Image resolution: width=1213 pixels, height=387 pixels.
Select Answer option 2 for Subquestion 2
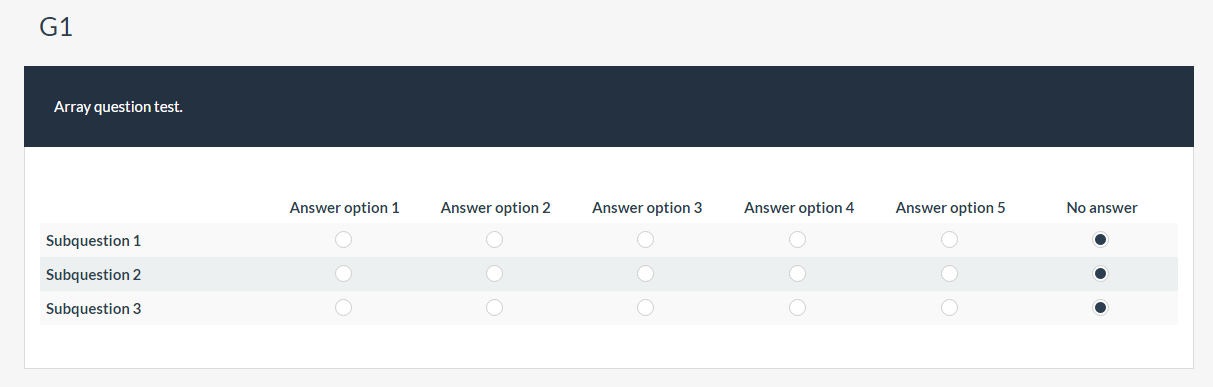495,274
